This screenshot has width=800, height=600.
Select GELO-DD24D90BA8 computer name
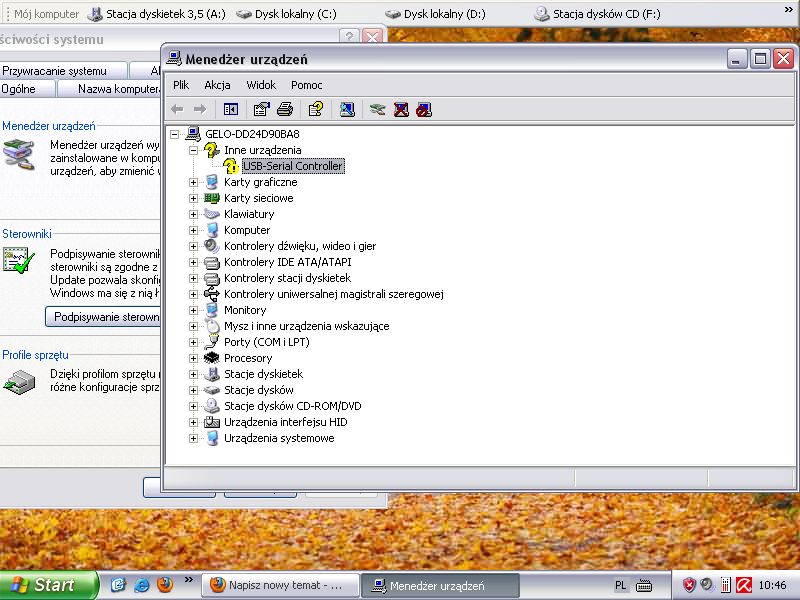(252, 134)
